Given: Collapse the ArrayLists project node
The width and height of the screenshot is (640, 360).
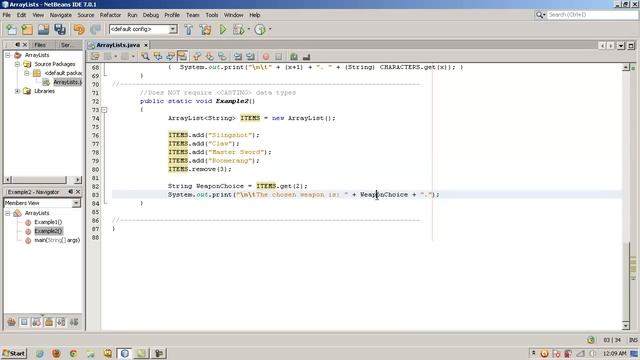Looking at the screenshot, I should tap(8, 55).
